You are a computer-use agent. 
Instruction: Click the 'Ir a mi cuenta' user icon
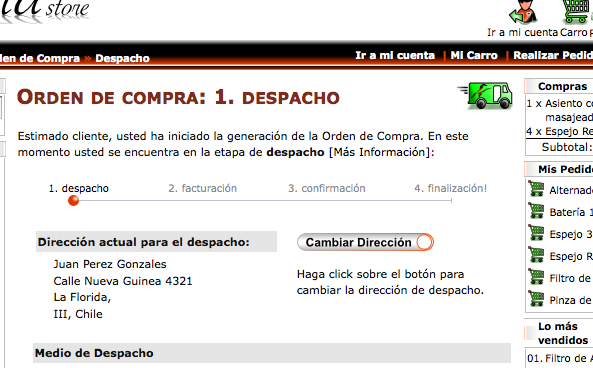524,12
